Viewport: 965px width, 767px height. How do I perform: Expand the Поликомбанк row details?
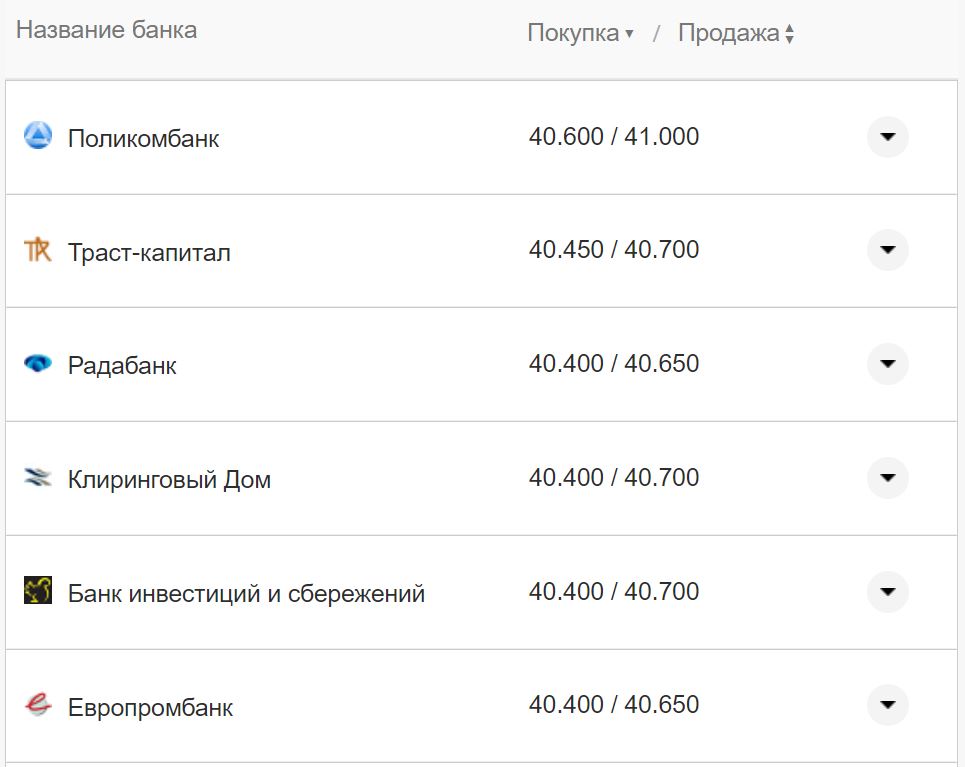click(887, 137)
